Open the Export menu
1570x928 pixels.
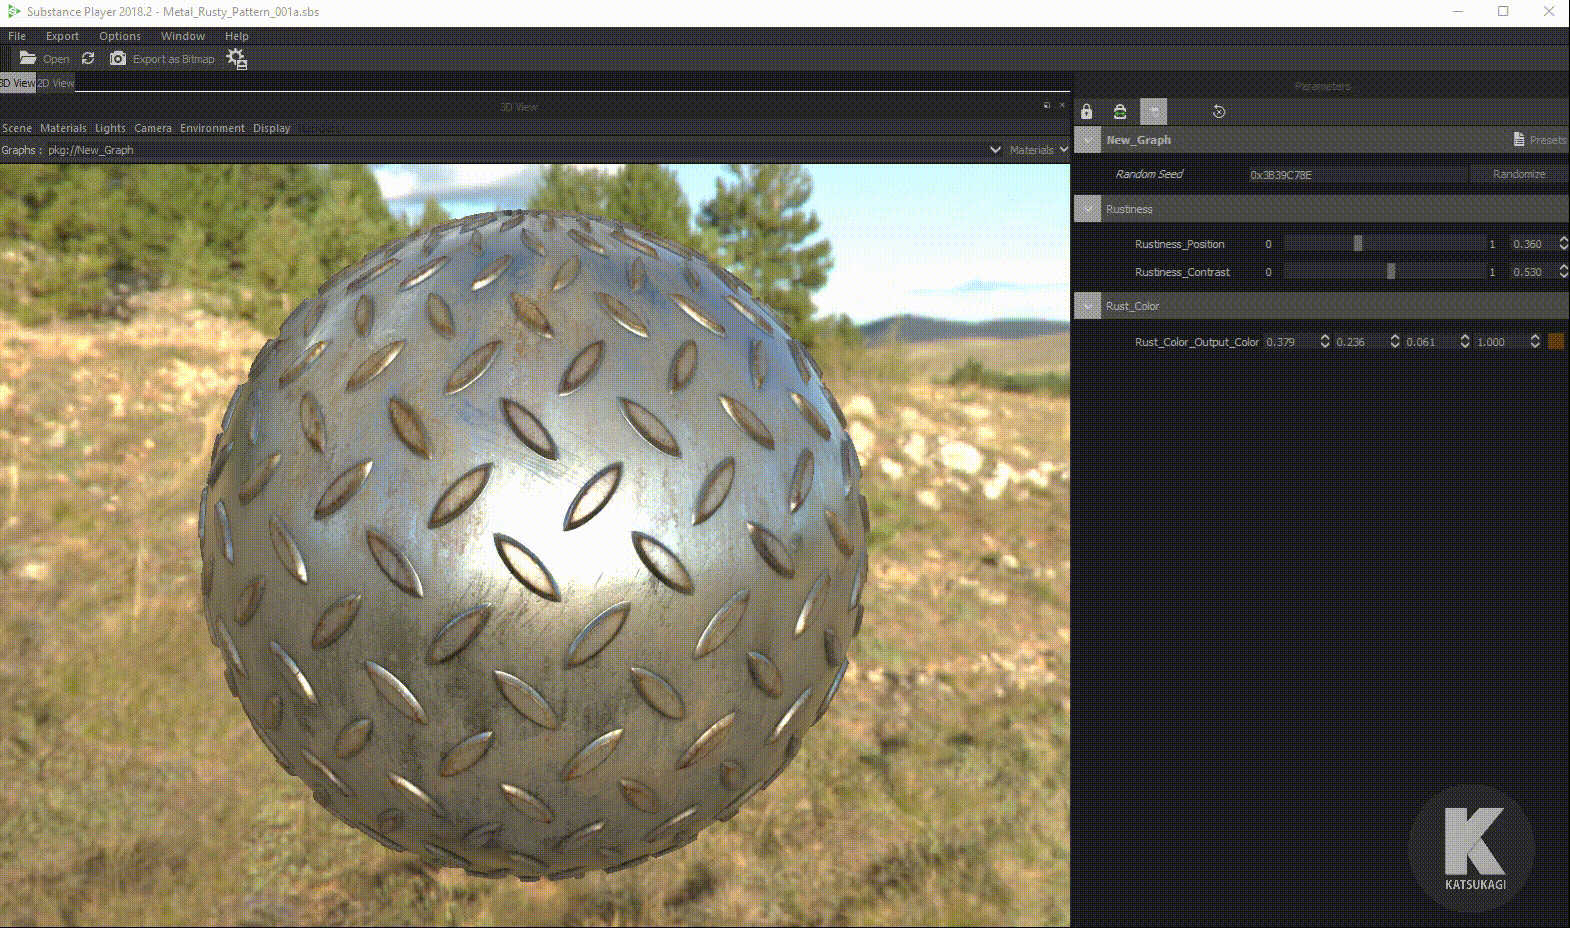pyautogui.click(x=62, y=36)
